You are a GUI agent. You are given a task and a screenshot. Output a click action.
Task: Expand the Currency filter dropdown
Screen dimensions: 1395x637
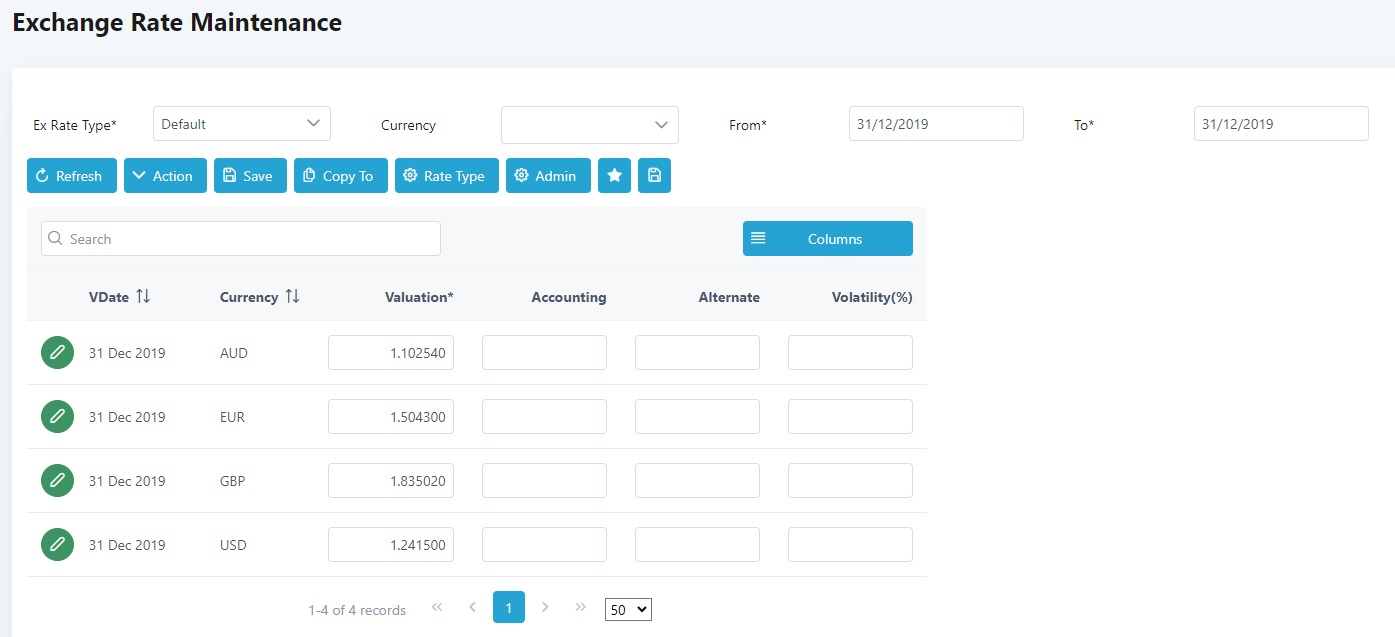[589, 125]
